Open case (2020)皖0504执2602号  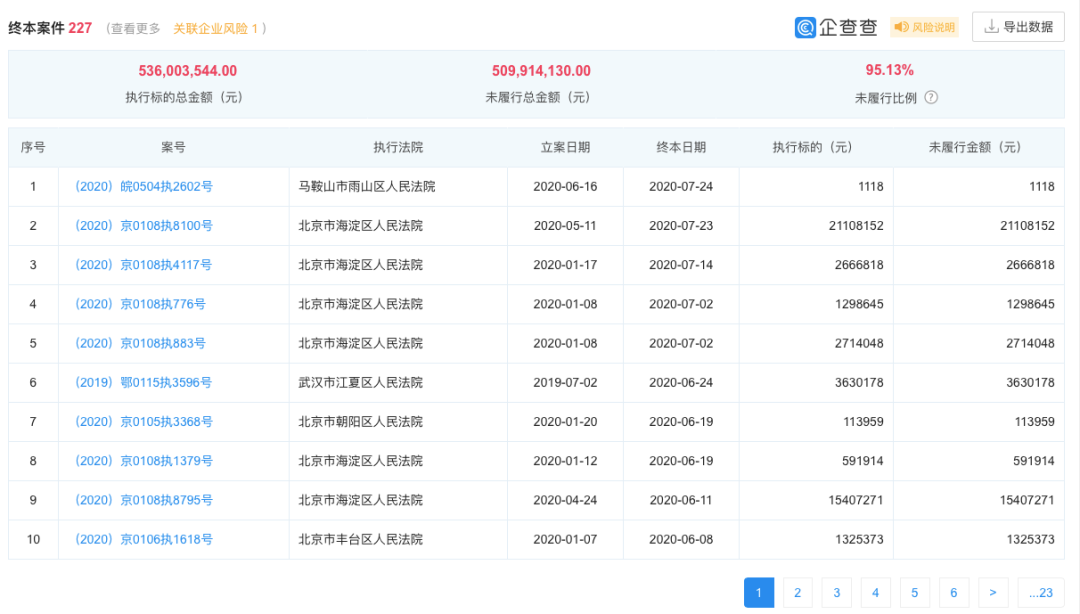(x=142, y=187)
